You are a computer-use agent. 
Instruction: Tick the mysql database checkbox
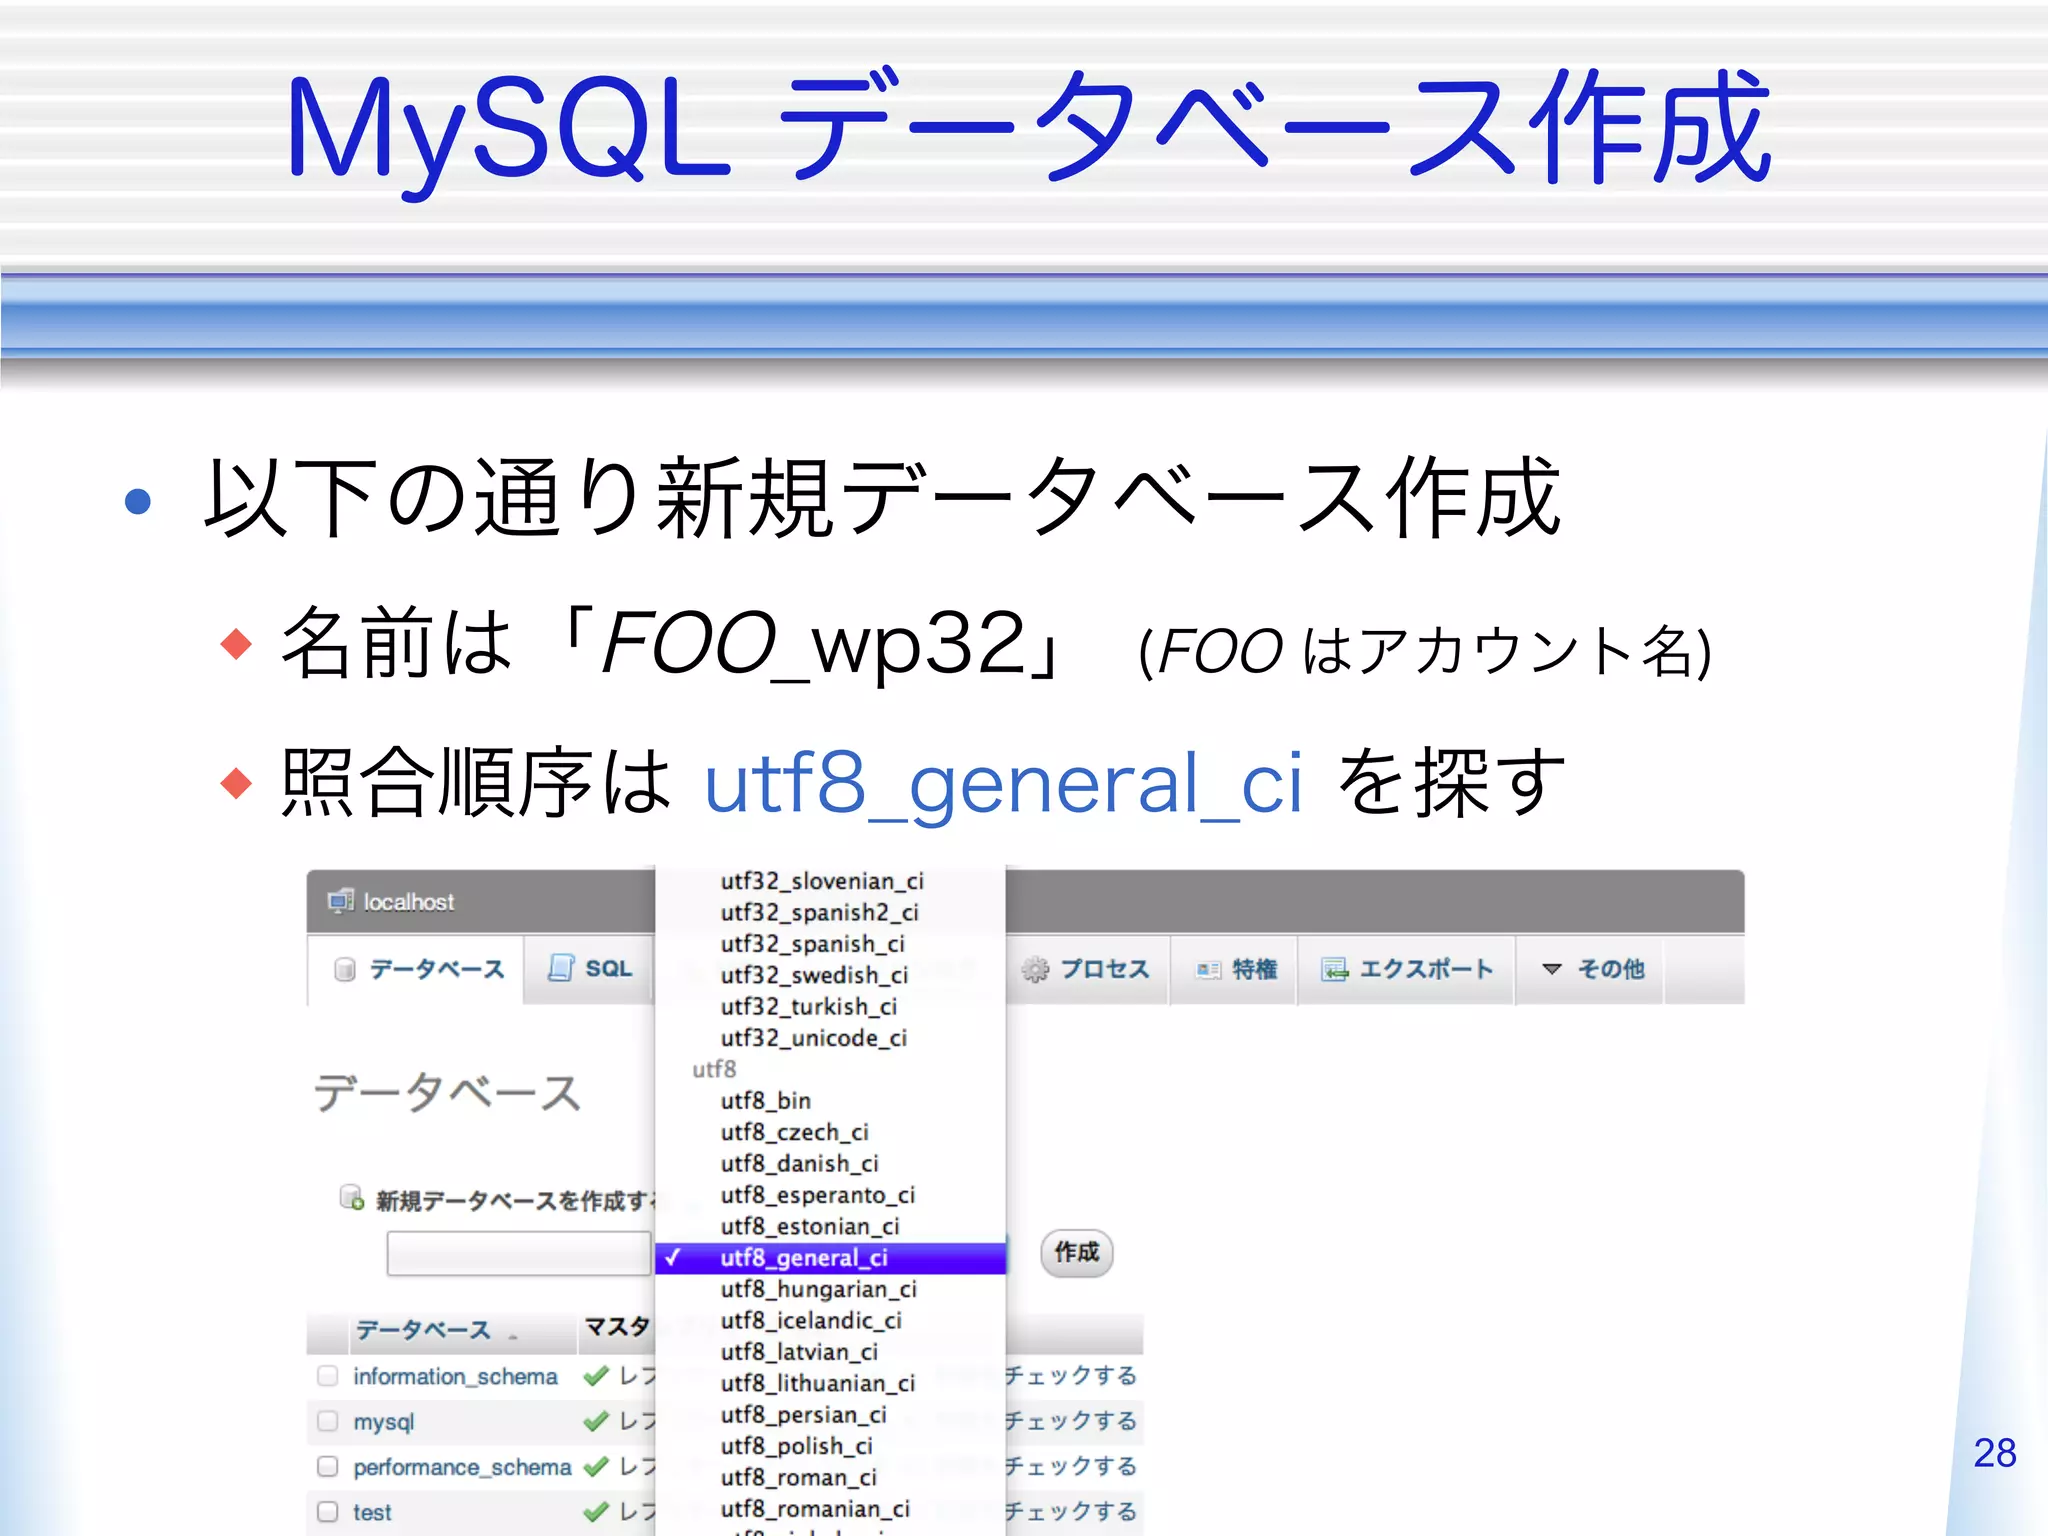pyautogui.click(x=328, y=1421)
